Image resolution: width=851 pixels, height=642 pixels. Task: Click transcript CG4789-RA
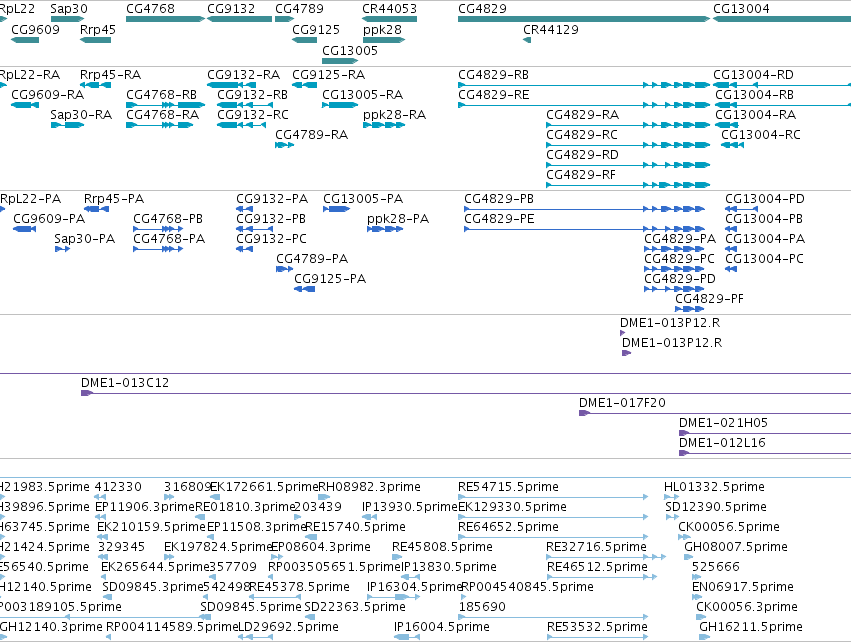(x=284, y=145)
